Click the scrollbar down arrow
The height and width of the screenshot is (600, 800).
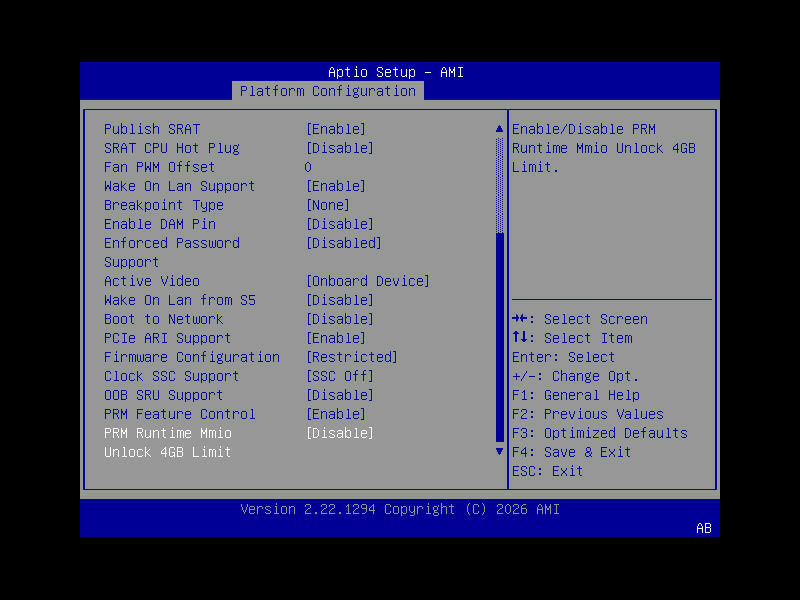pyautogui.click(x=499, y=452)
